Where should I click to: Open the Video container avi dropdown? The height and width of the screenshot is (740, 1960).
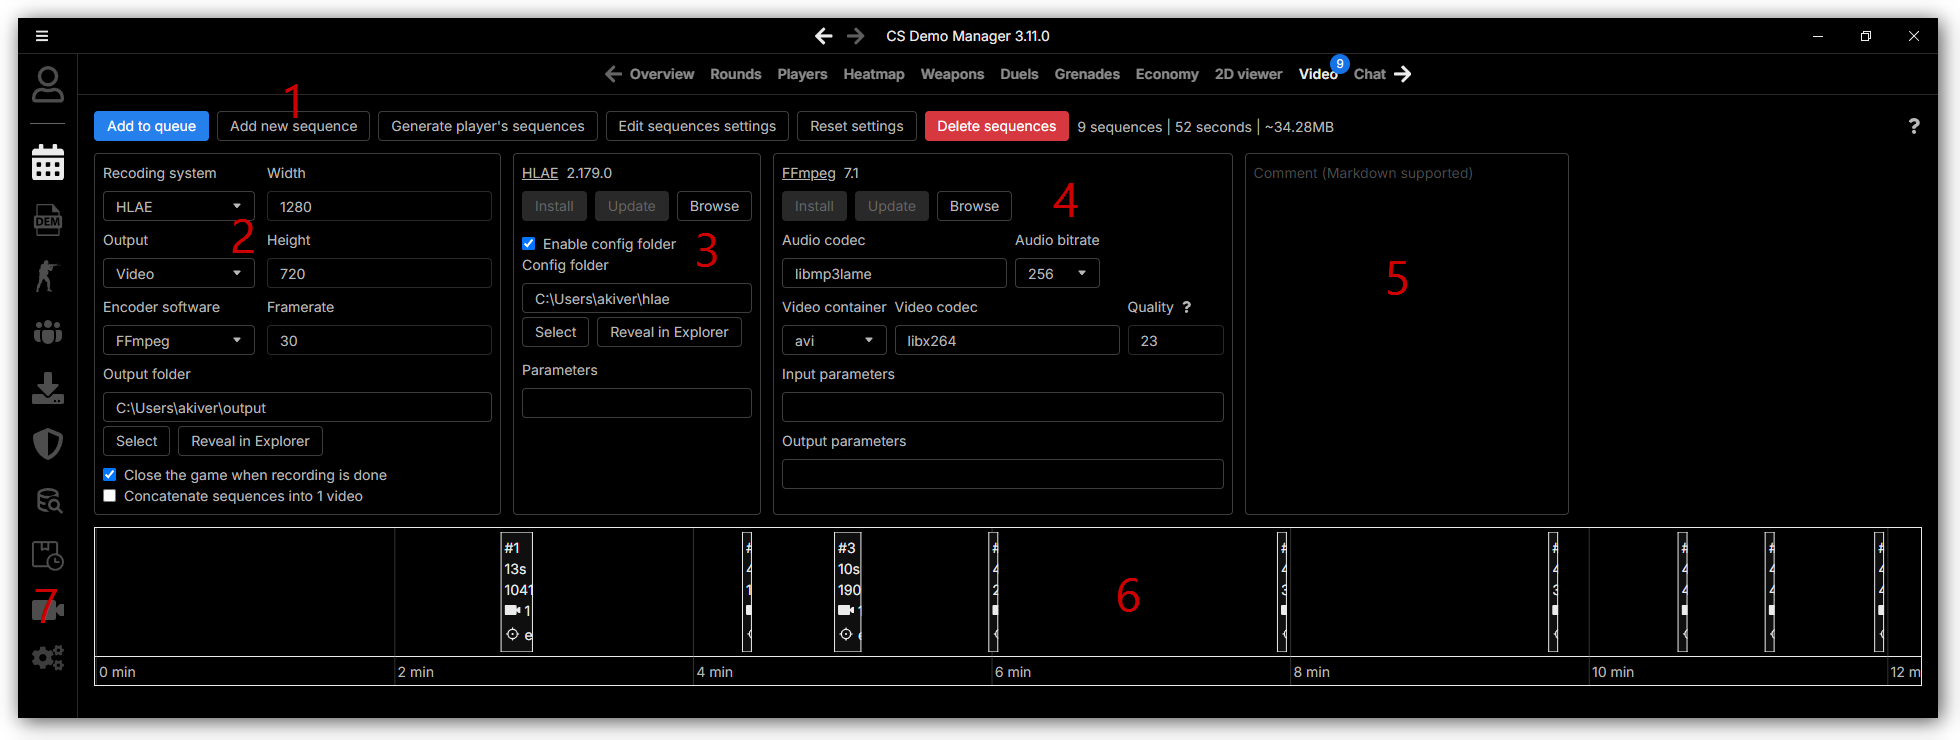click(x=834, y=341)
